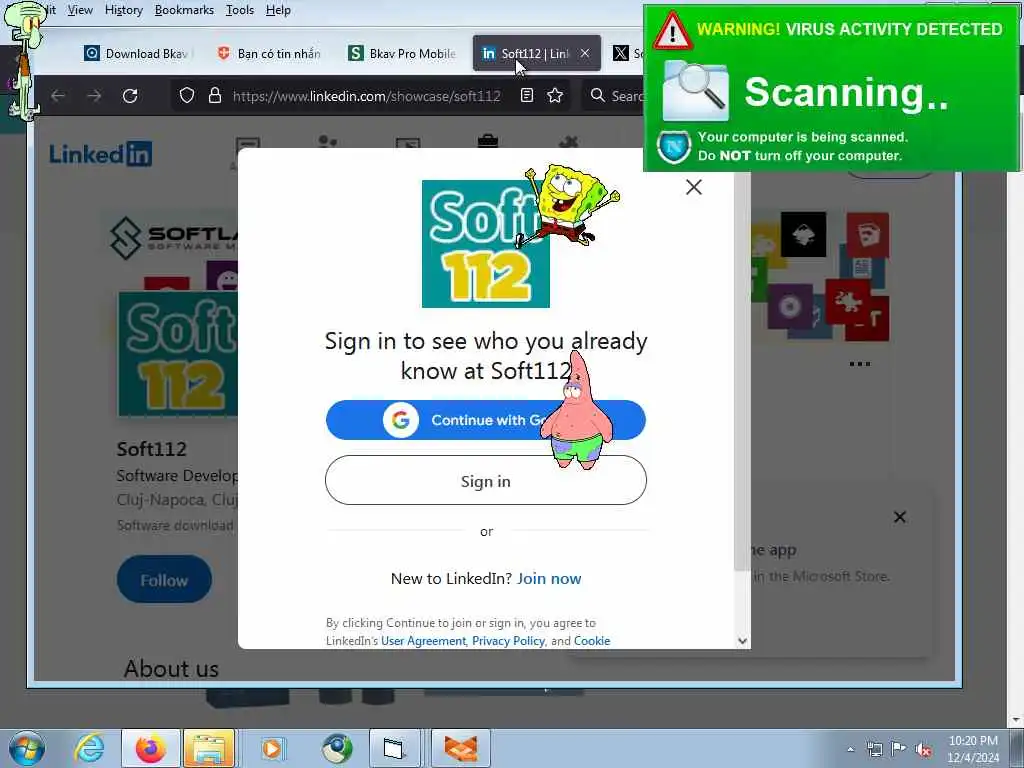Viewport: 1024px width, 768px height.
Task: Go forward with the browser forward arrow
Action: pos(94,95)
